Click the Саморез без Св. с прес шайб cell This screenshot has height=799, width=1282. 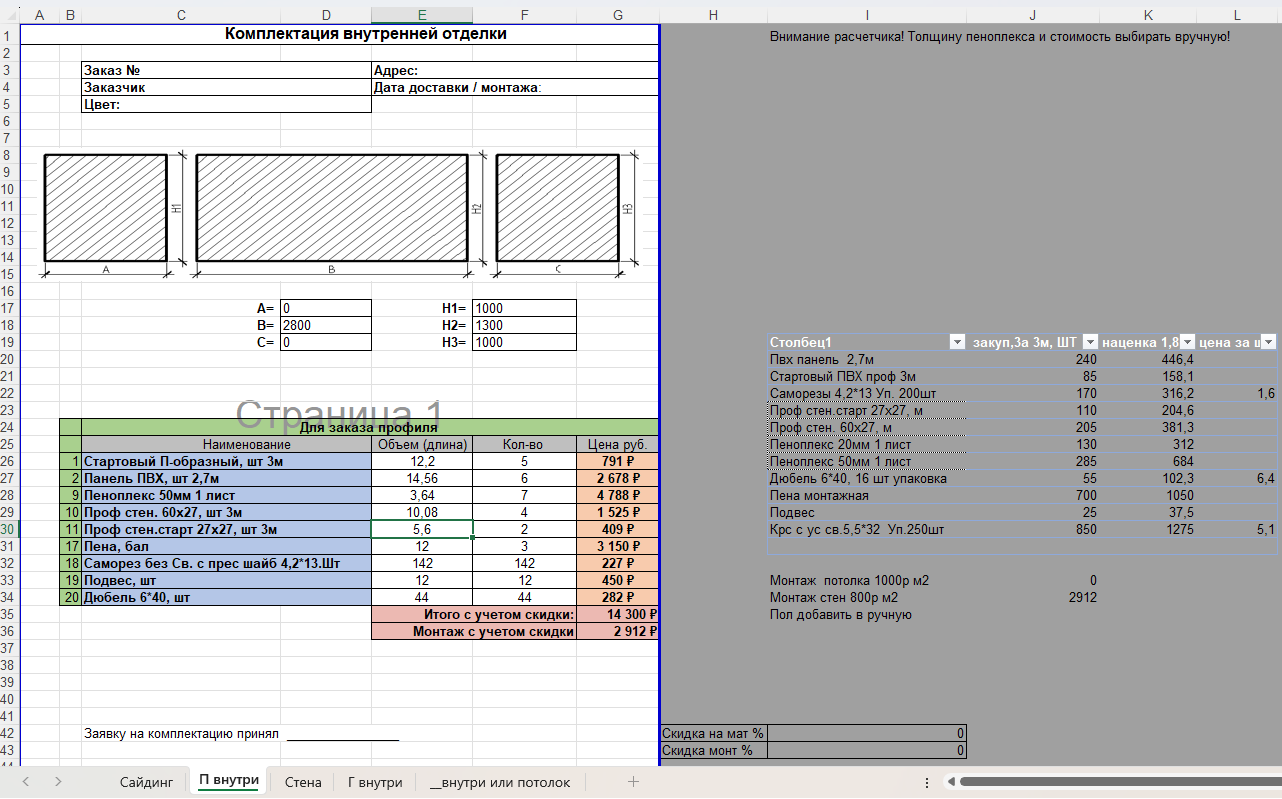coord(226,563)
